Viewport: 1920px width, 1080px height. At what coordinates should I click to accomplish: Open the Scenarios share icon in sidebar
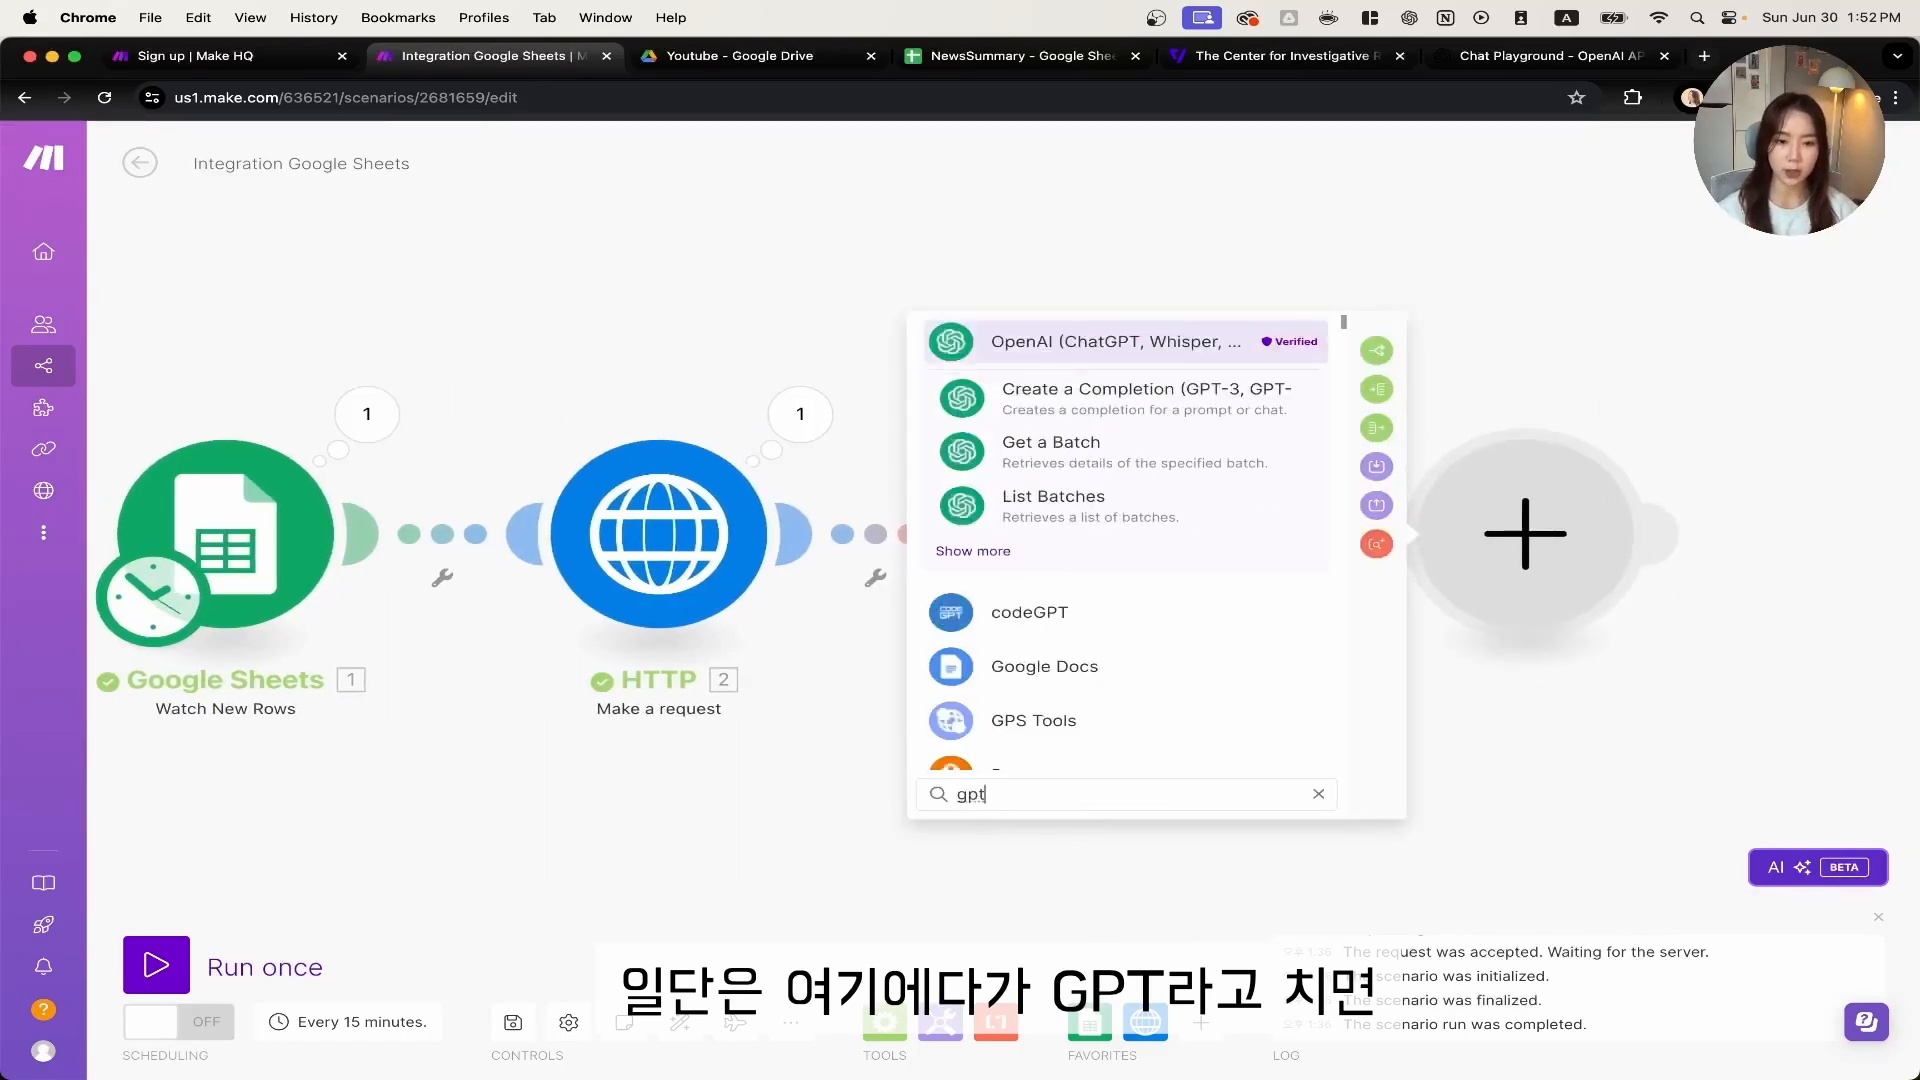click(x=43, y=366)
